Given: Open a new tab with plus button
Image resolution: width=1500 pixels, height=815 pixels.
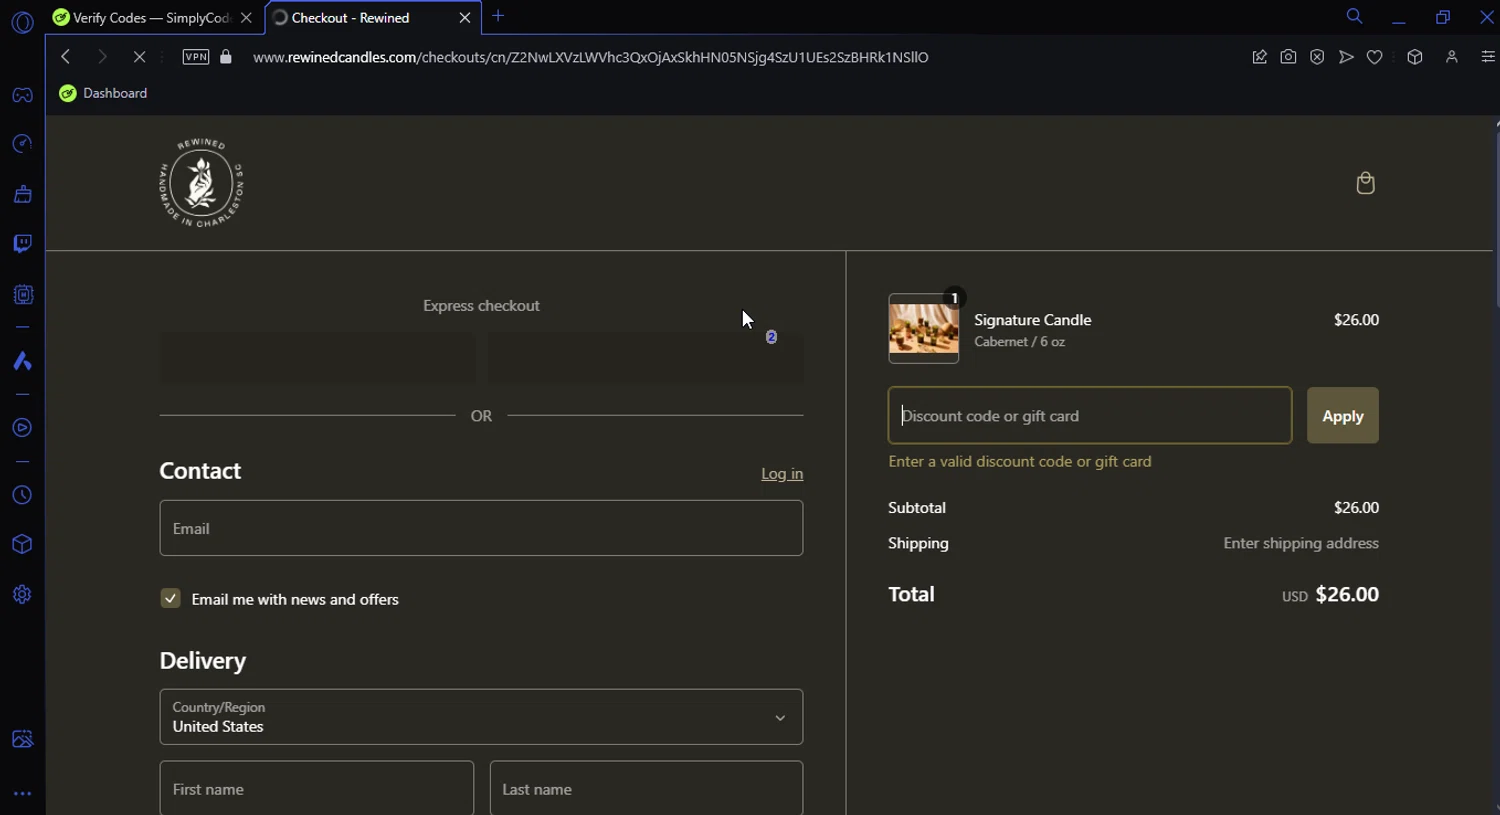Looking at the screenshot, I should [x=498, y=16].
